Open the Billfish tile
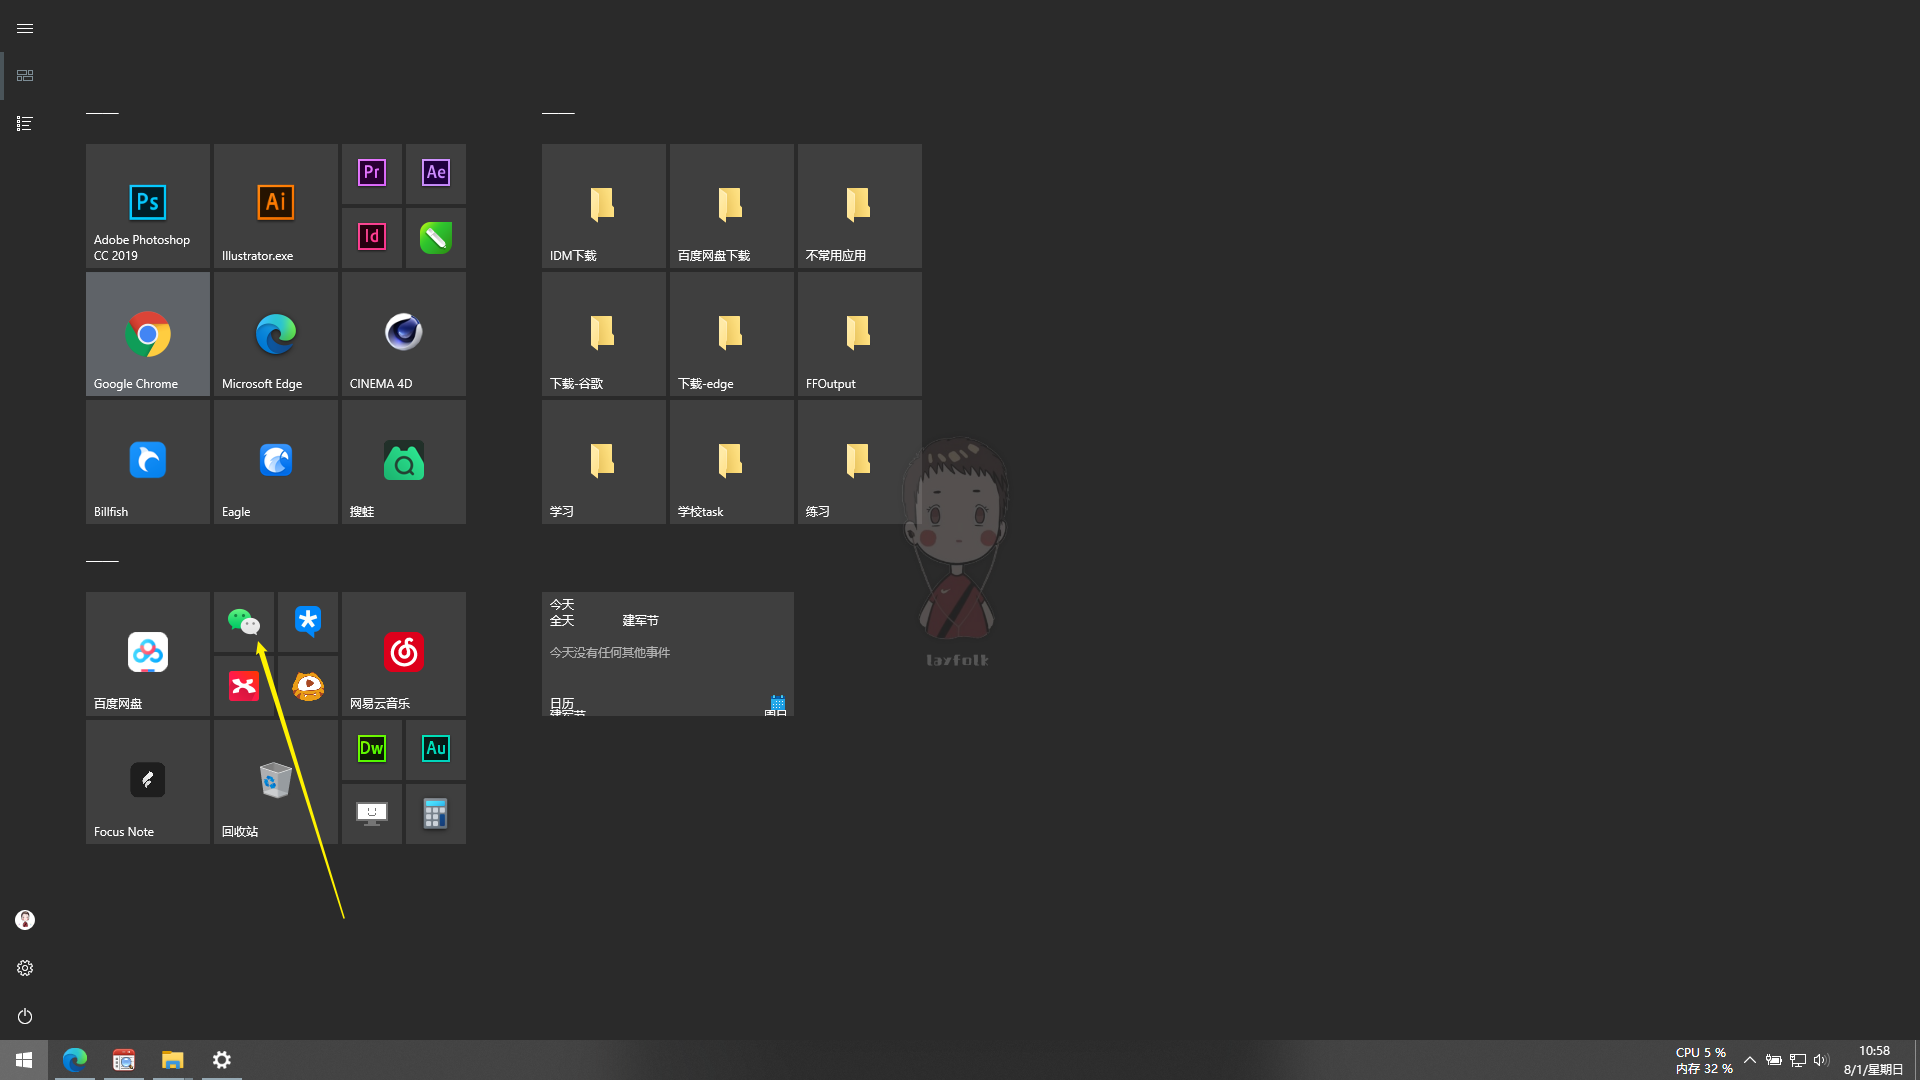Viewport: 1920px width, 1080px height. click(x=147, y=461)
